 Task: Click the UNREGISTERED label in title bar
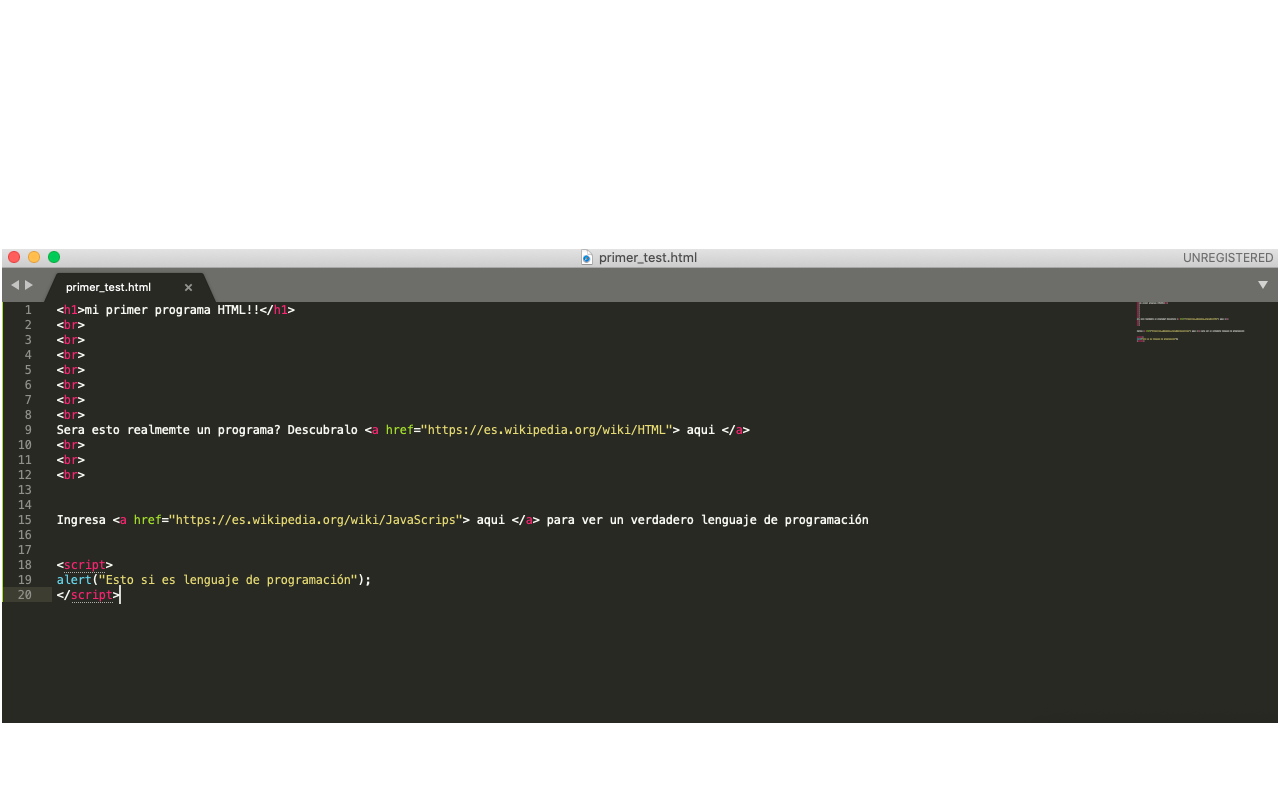1228,258
